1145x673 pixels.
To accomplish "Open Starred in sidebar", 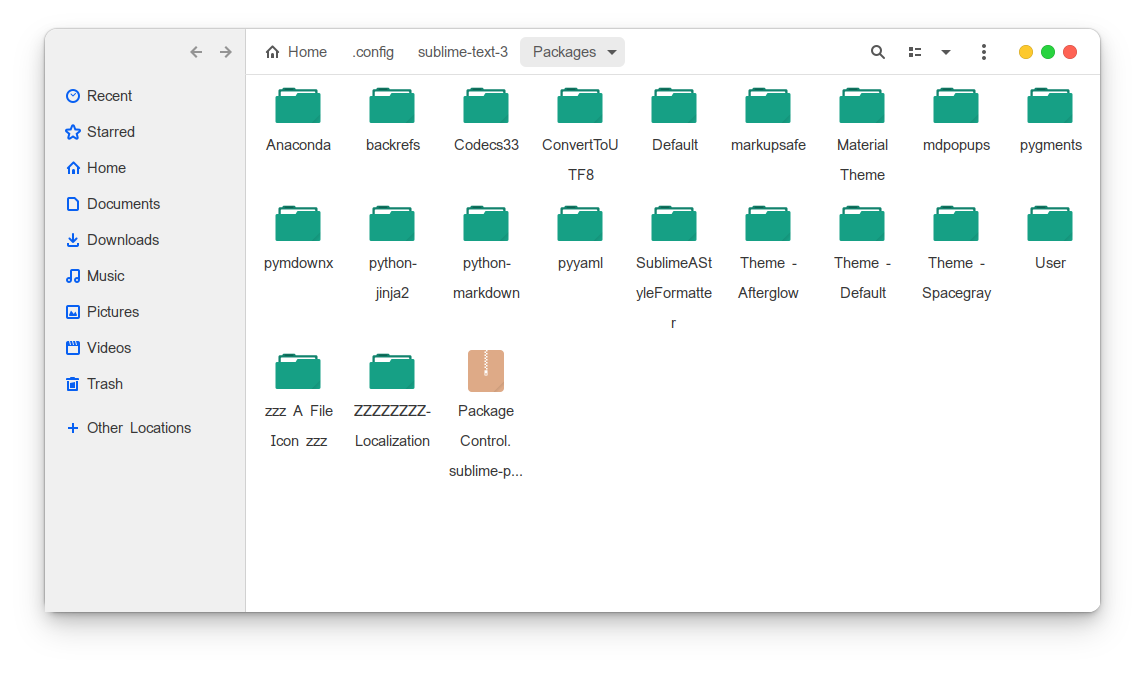I will [x=100, y=131].
